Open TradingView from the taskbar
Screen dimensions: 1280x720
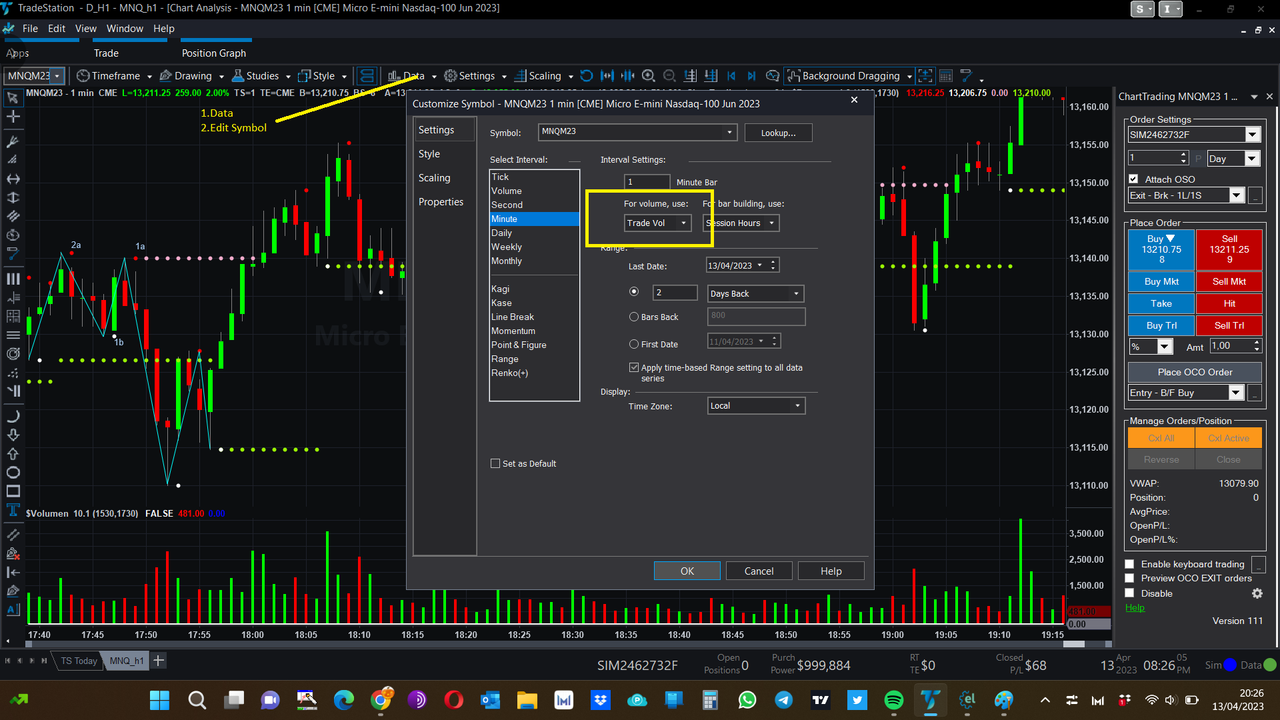tap(820, 700)
